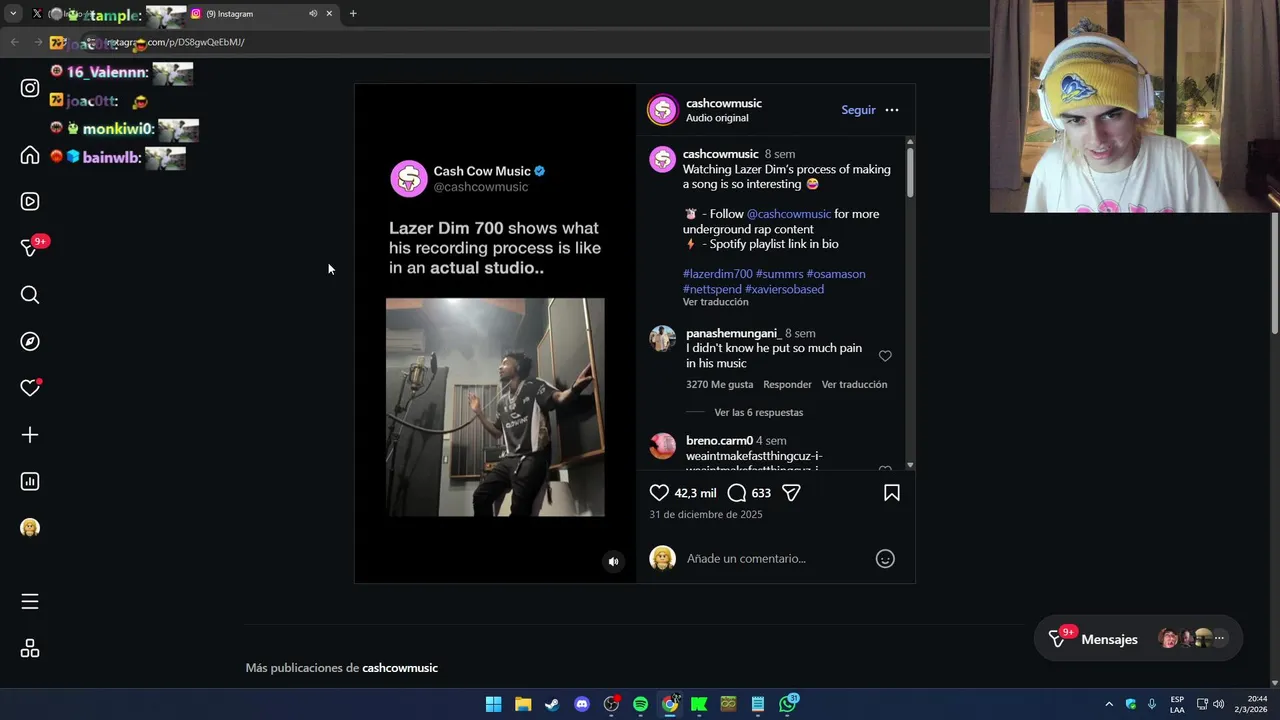The image size is (1280, 720).
Task: Open a new browser tab with plus
Action: pyautogui.click(x=353, y=14)
